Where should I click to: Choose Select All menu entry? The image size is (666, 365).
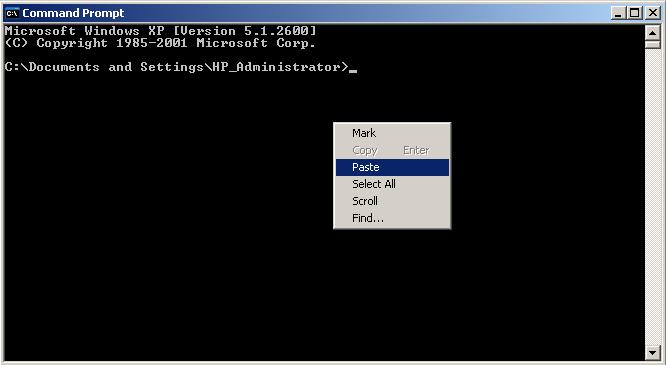coord(392,184)
